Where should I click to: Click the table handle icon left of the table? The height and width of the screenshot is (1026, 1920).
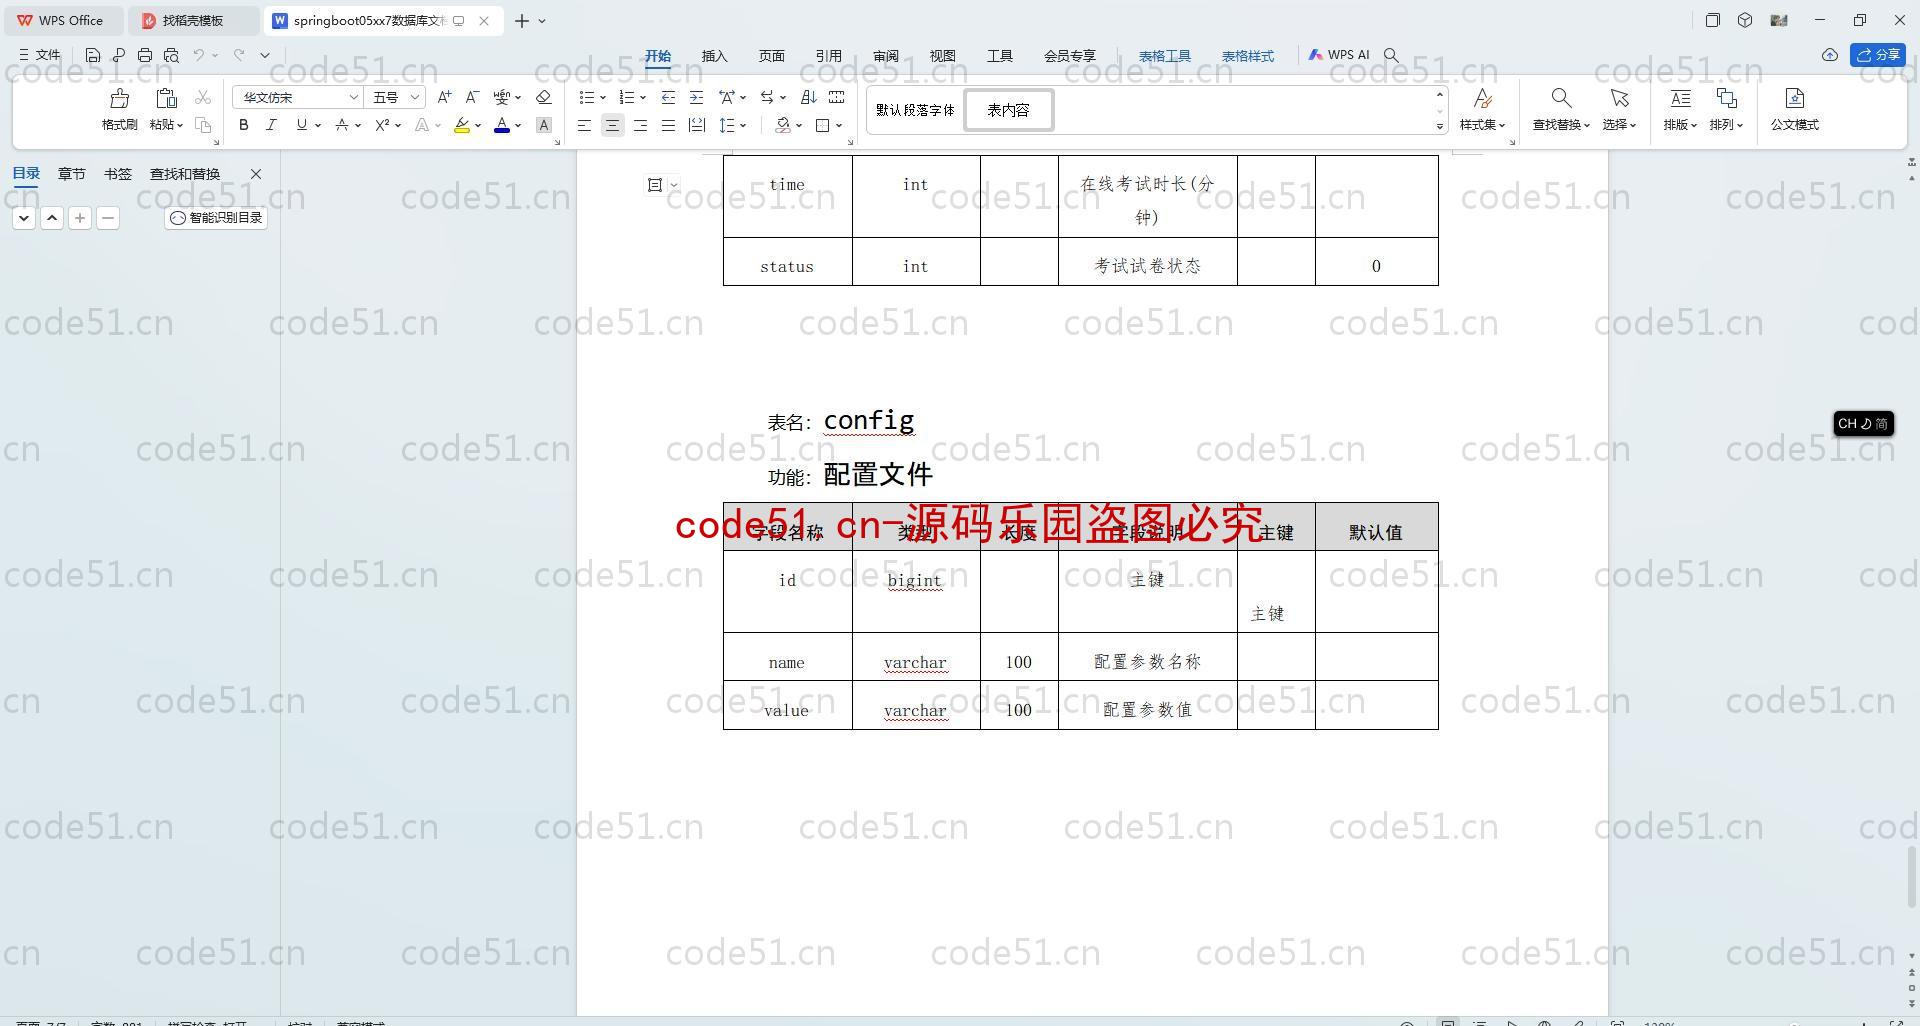point(655,184)
